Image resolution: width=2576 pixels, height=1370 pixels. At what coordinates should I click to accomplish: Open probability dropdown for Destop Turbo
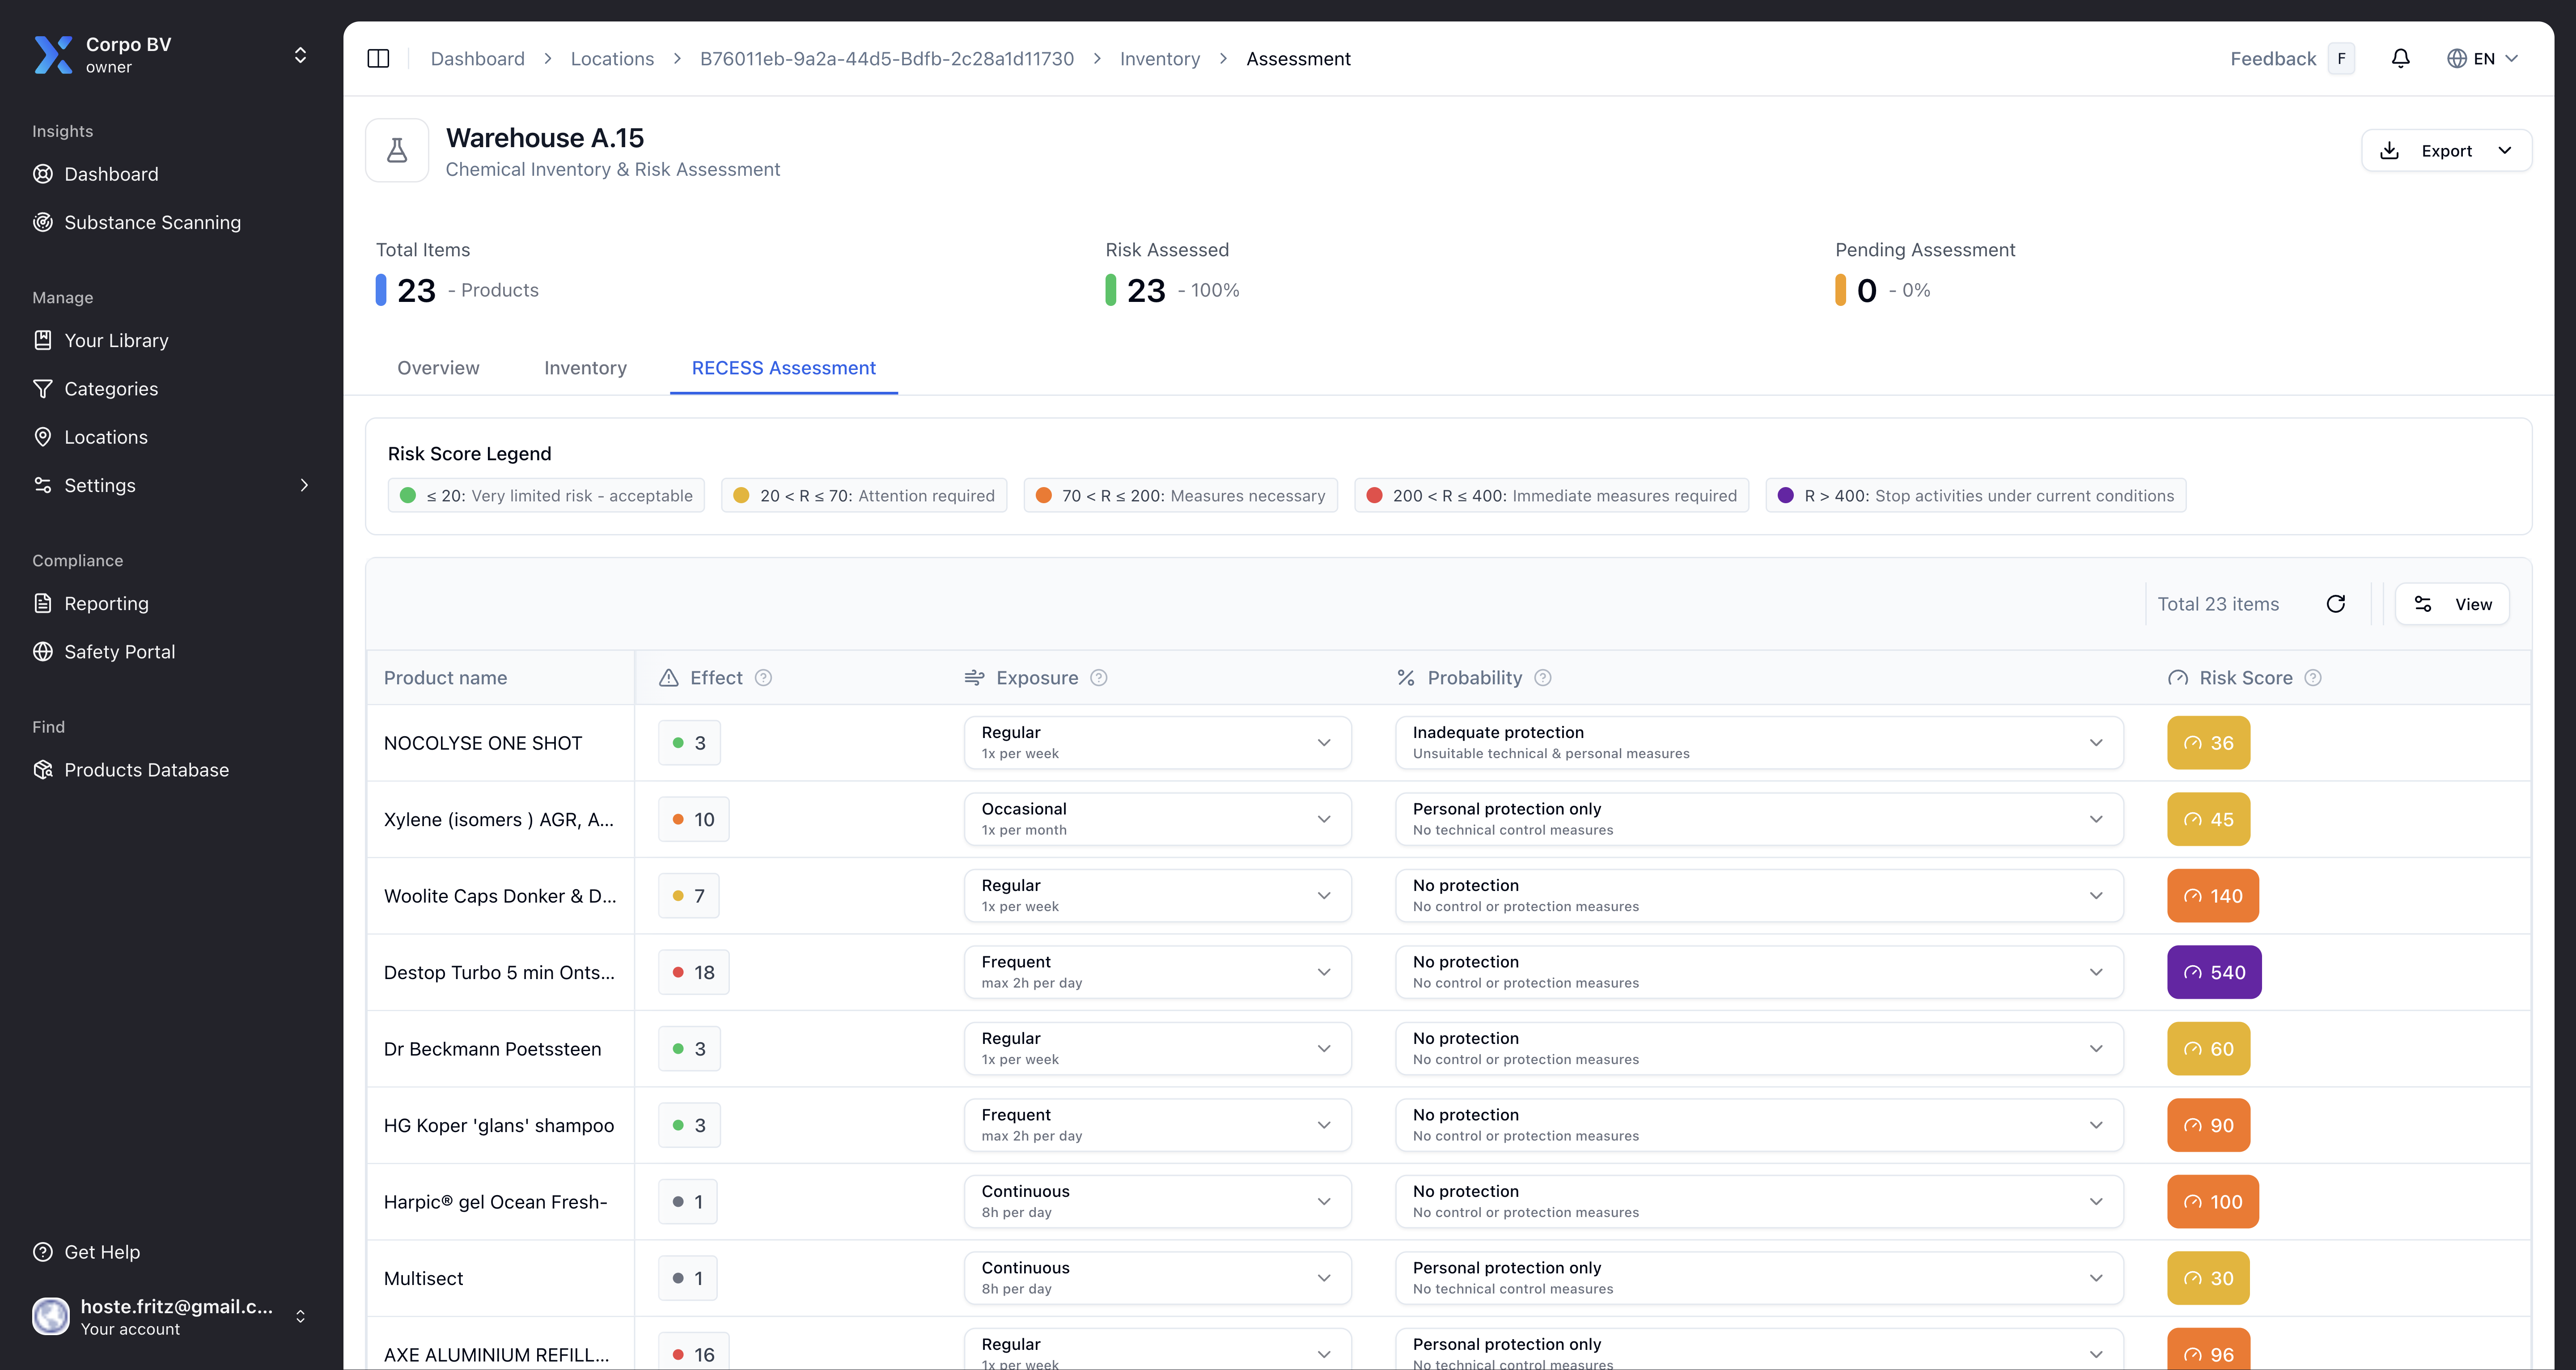point(1758,972)
